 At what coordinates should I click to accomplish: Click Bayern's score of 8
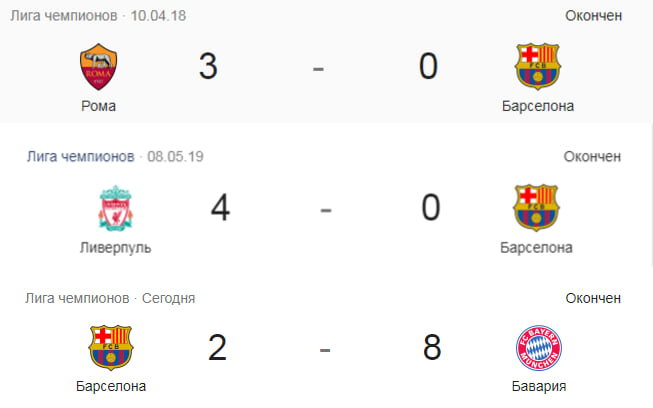tap(431, 348)
